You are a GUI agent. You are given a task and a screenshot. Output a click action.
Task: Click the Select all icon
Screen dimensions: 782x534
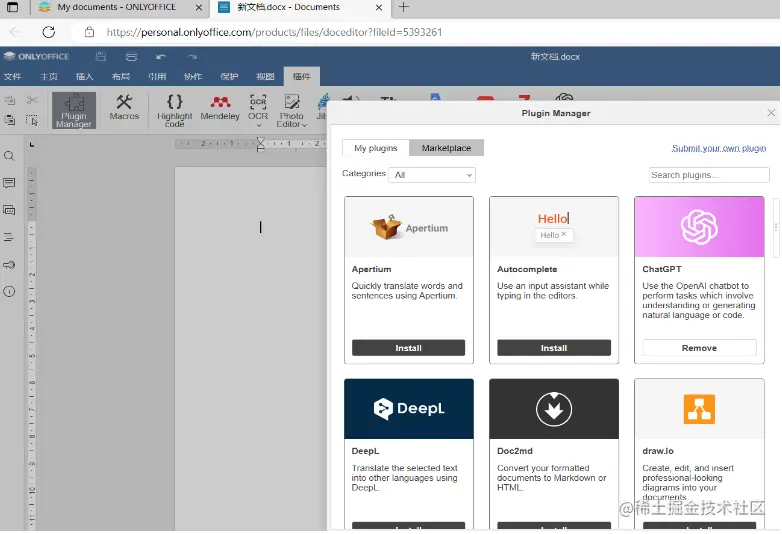(32, 120)
